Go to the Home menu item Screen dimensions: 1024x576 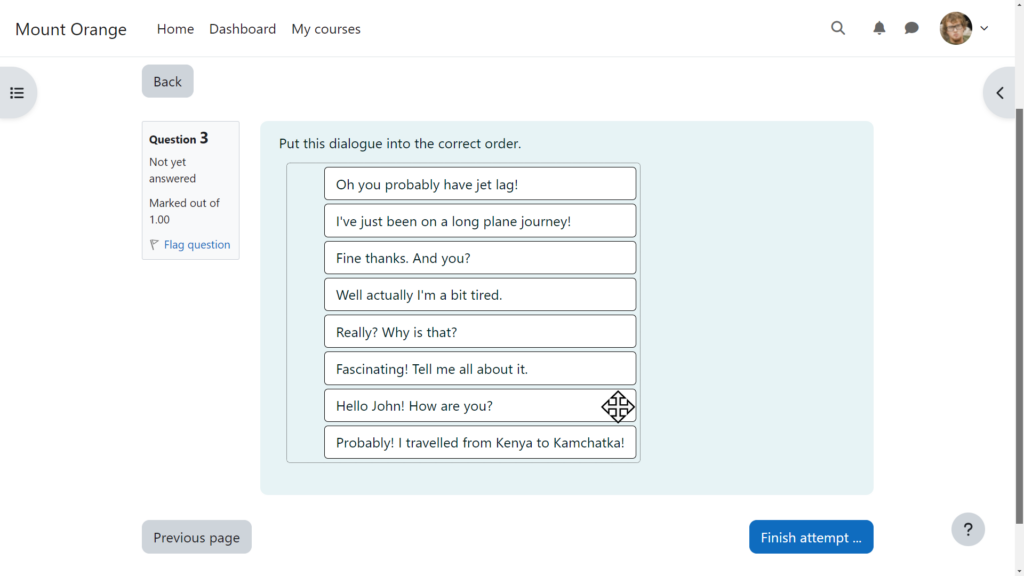click(x=175, y=29)
